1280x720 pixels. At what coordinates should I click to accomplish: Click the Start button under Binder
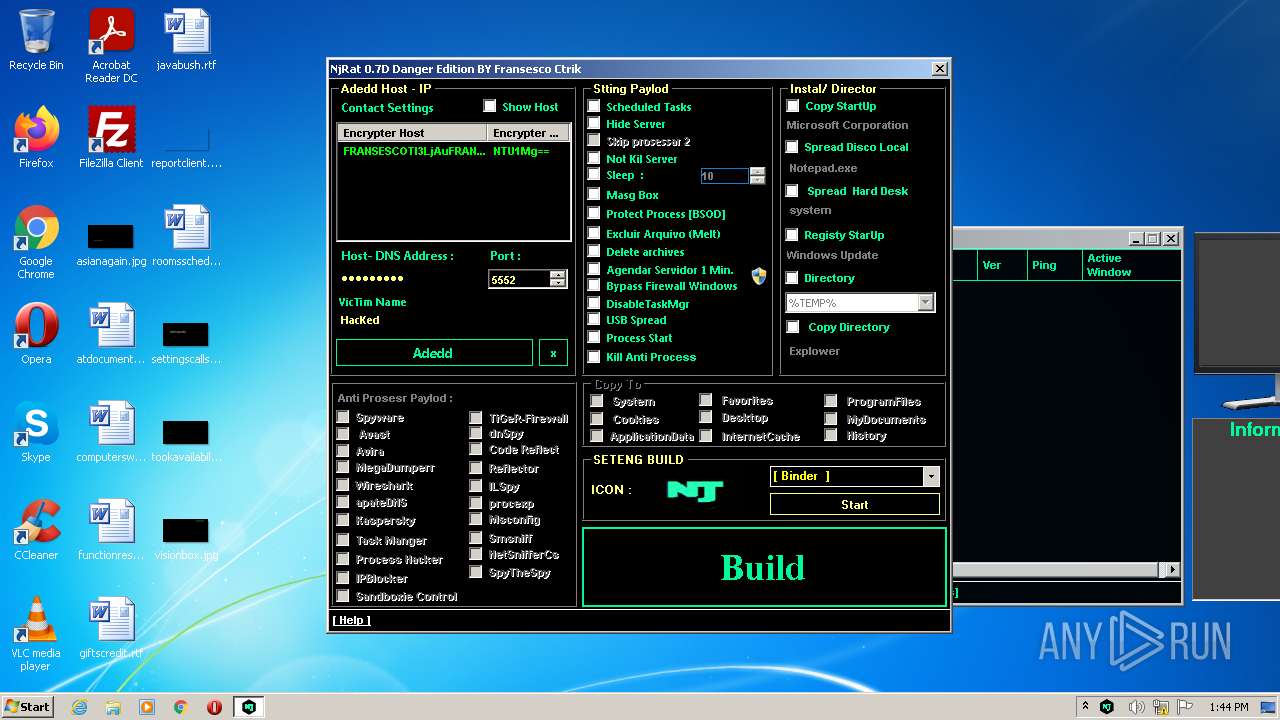(x=855, y=505)
